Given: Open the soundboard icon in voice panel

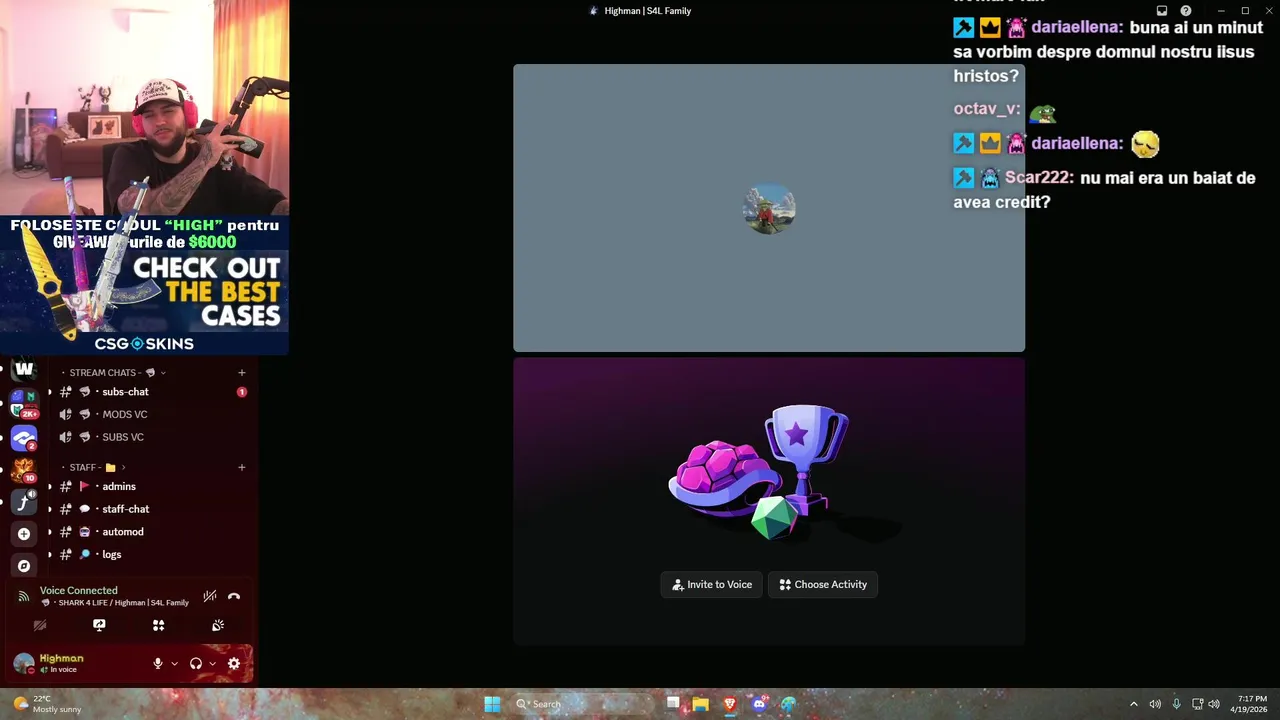Looking at the screenshot, I should [x=218, y=625].
